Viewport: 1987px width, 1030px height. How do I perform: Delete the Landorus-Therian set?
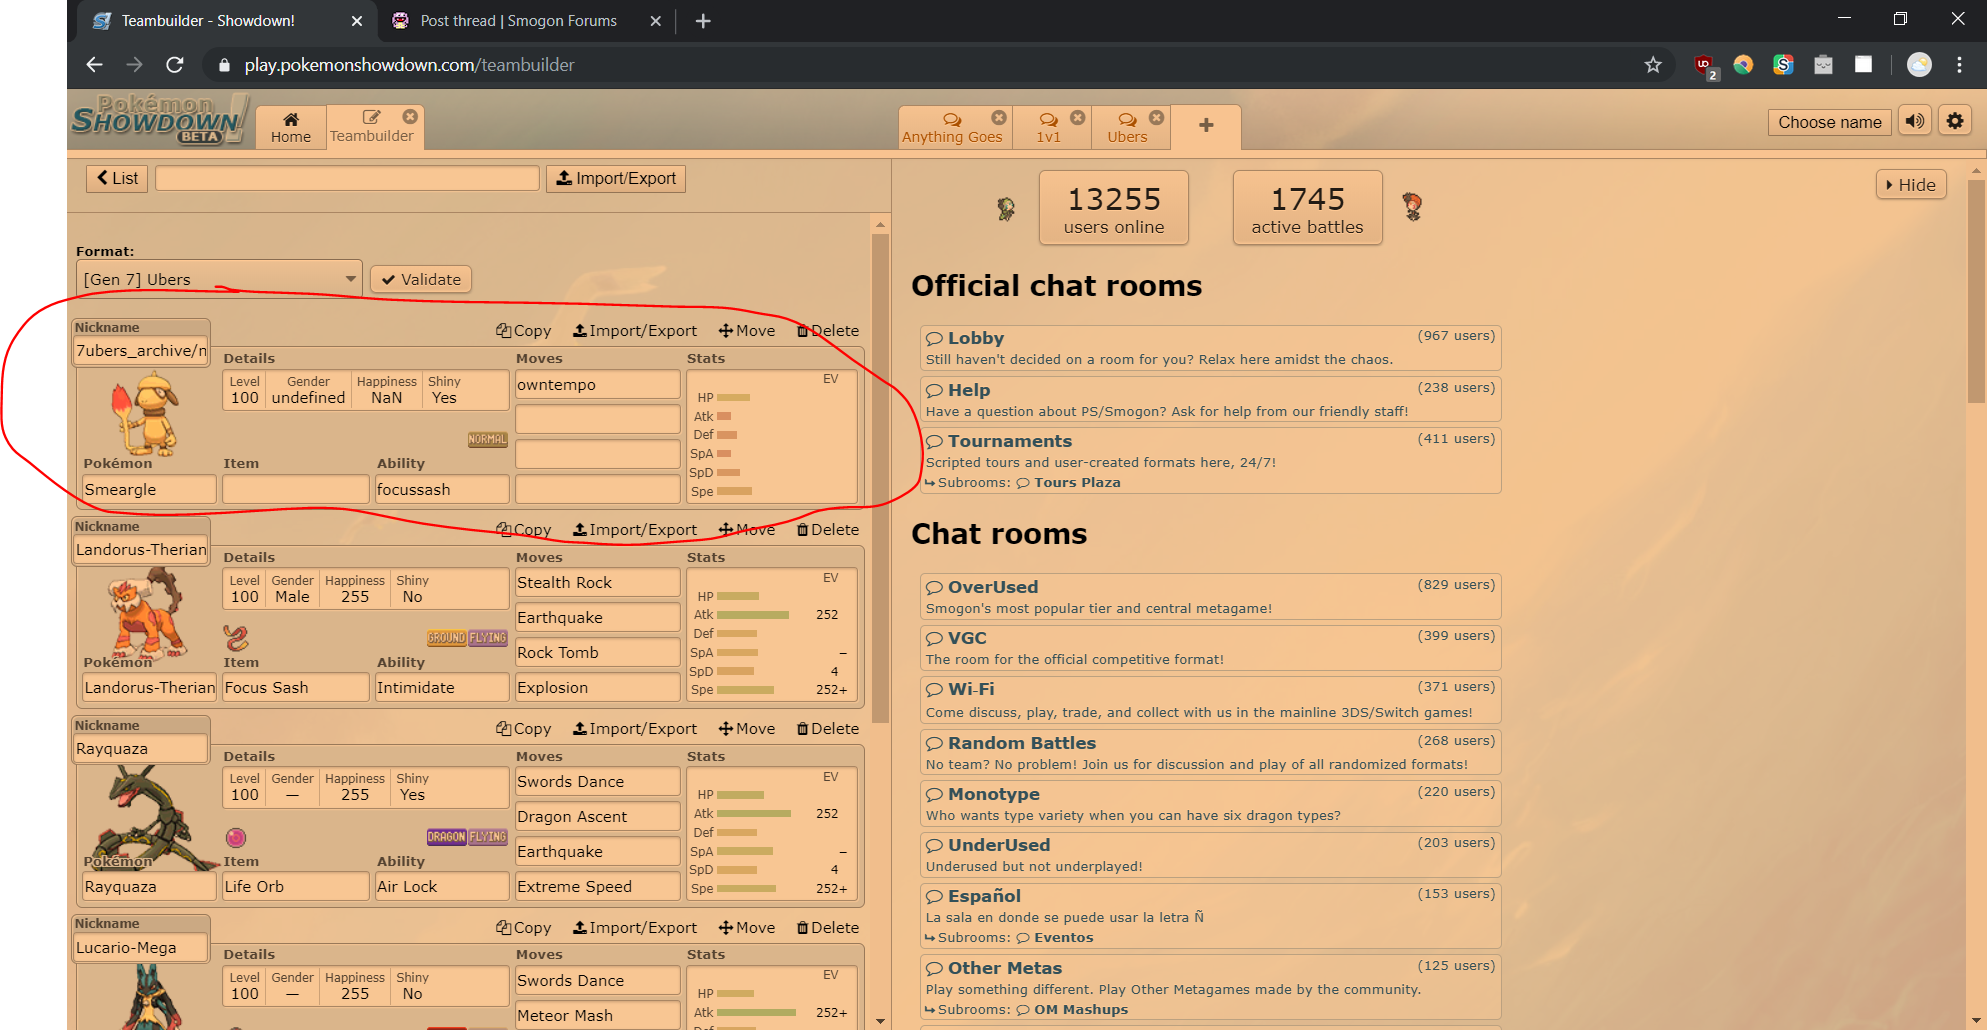(x=828, y=530)
